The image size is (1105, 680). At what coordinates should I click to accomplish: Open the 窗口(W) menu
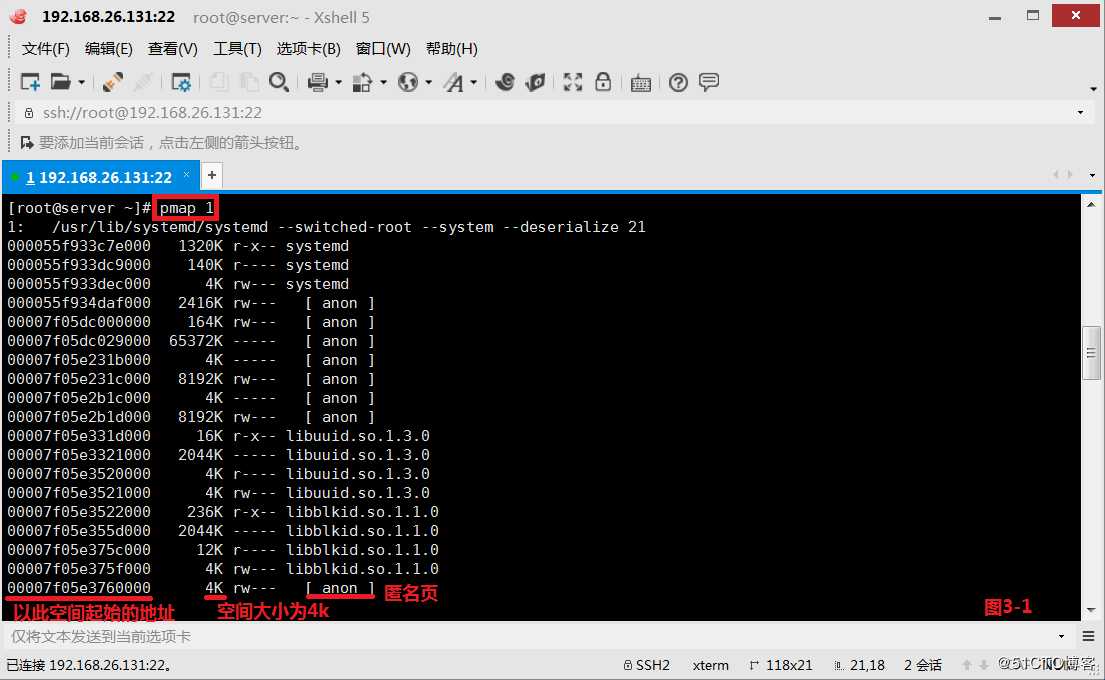click(x=383, y=49)
